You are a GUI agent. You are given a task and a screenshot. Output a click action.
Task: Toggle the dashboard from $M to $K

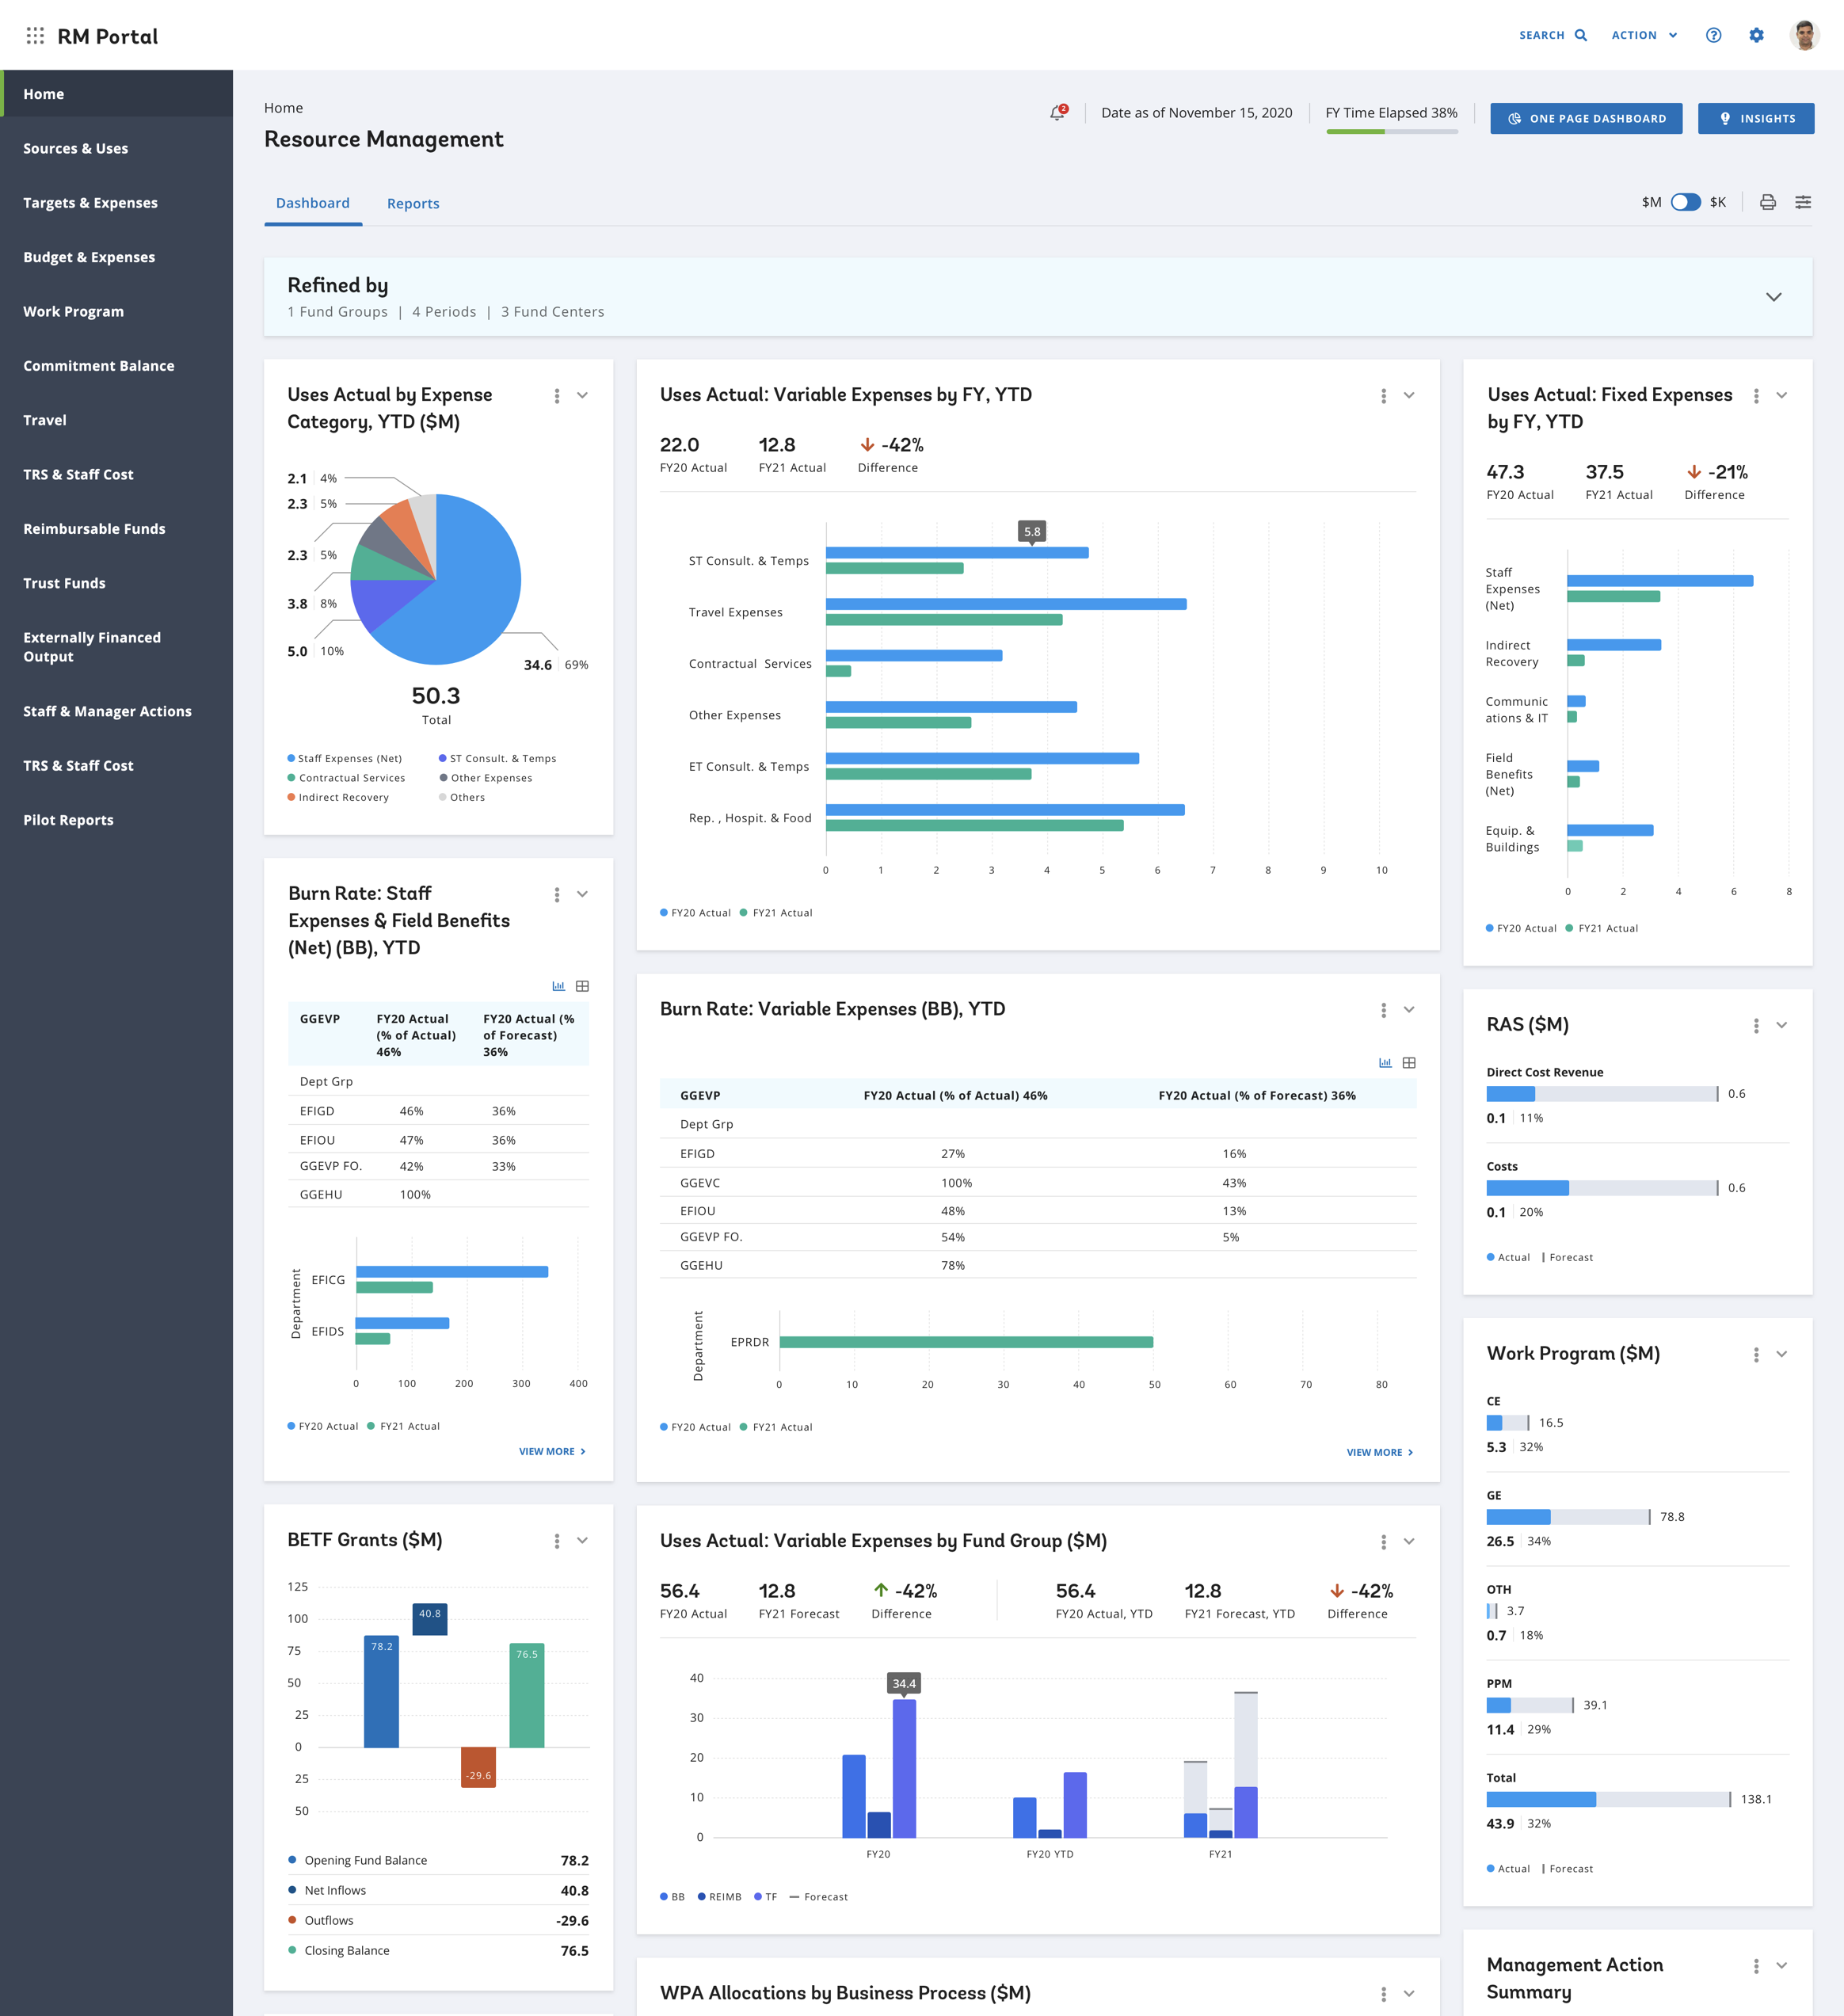click(1686, 202)
